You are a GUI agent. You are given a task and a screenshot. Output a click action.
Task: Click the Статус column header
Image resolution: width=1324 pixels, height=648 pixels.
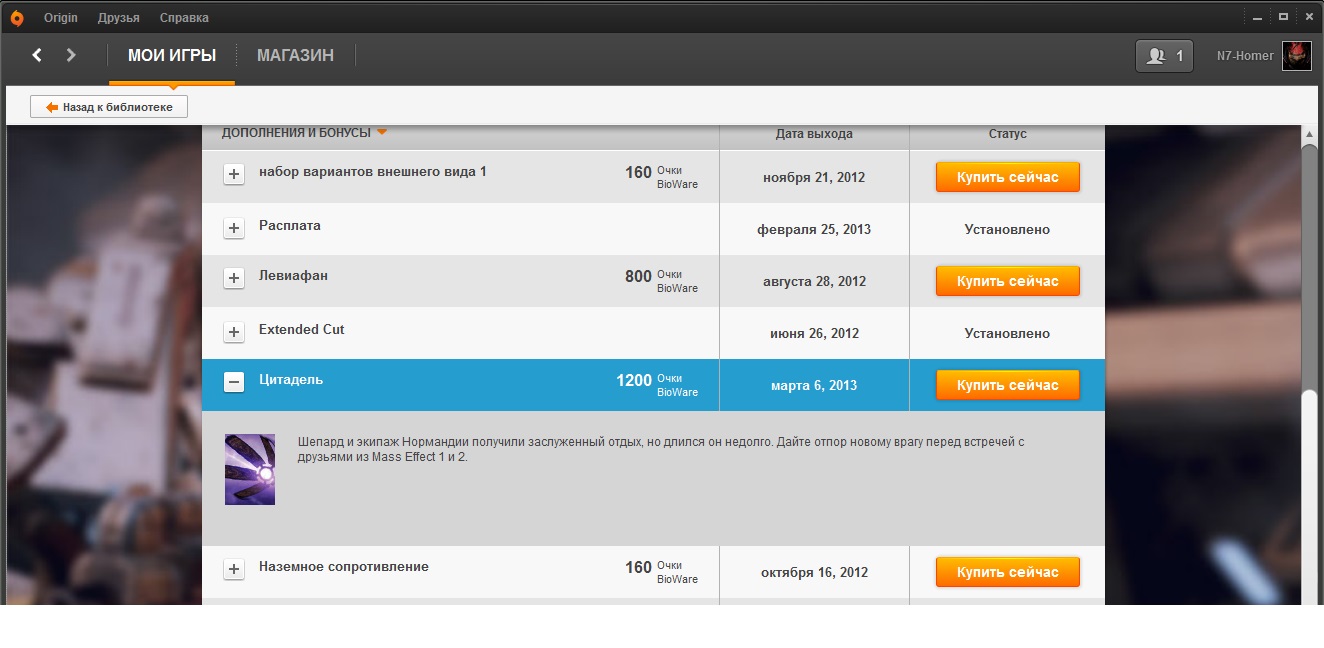(x=1007, y=133)
